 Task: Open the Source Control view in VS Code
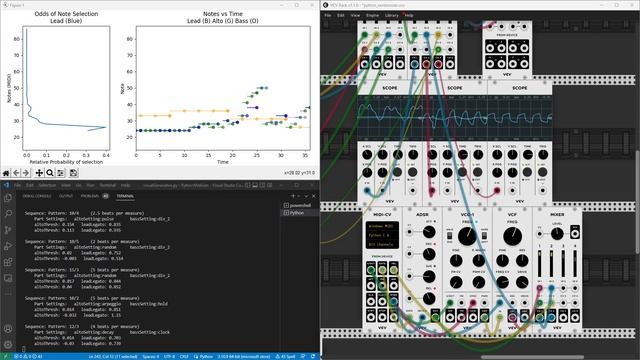8,230
